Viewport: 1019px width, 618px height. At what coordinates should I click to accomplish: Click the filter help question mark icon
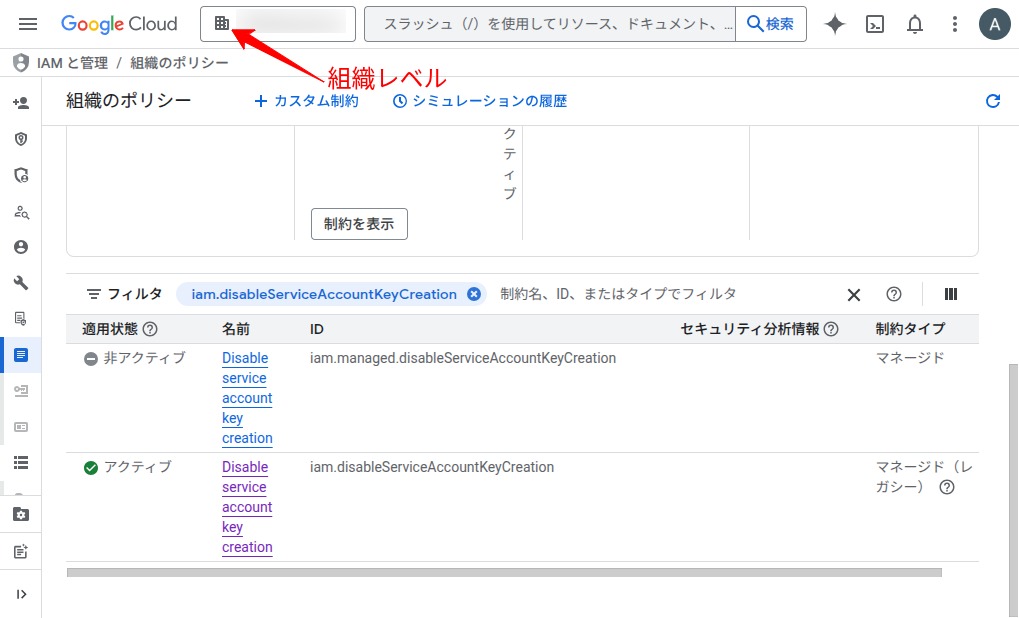(894, 294)
